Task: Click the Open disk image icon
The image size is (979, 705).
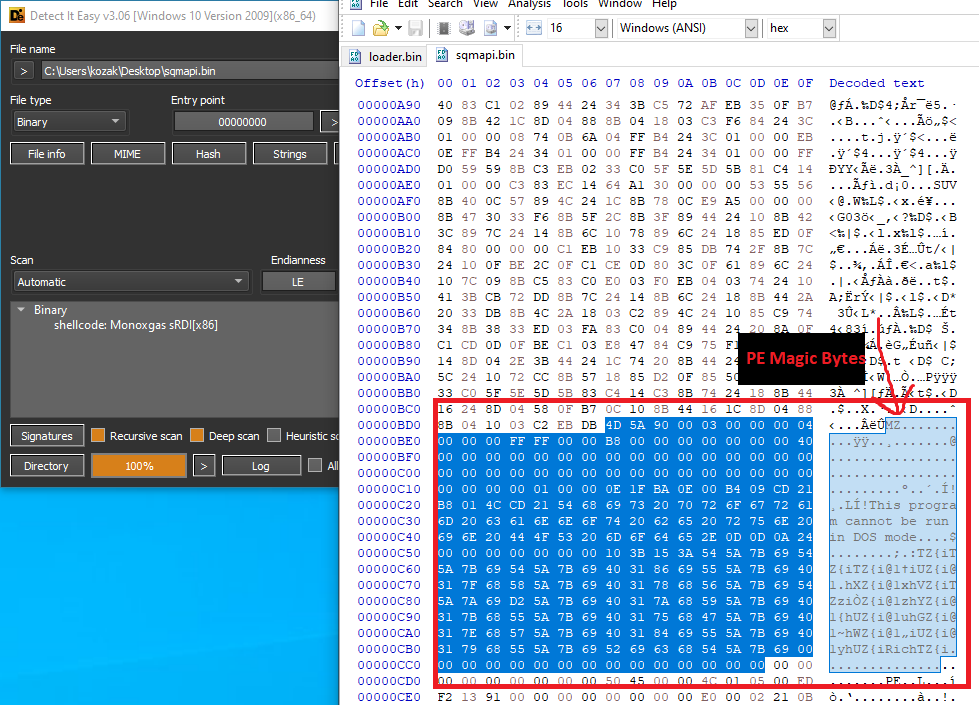Action: pyautogui.click(x=491, y=28)
